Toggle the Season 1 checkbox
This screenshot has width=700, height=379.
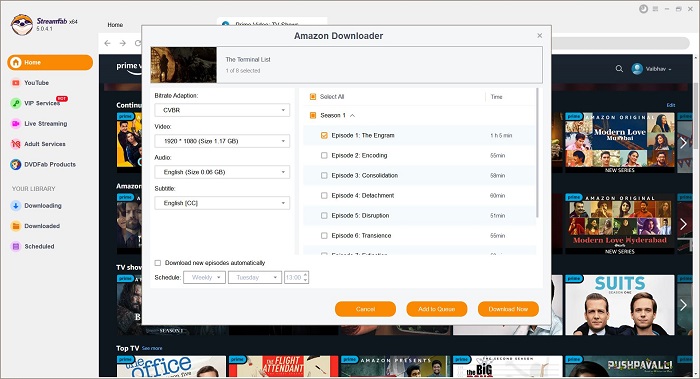(313, 115)
